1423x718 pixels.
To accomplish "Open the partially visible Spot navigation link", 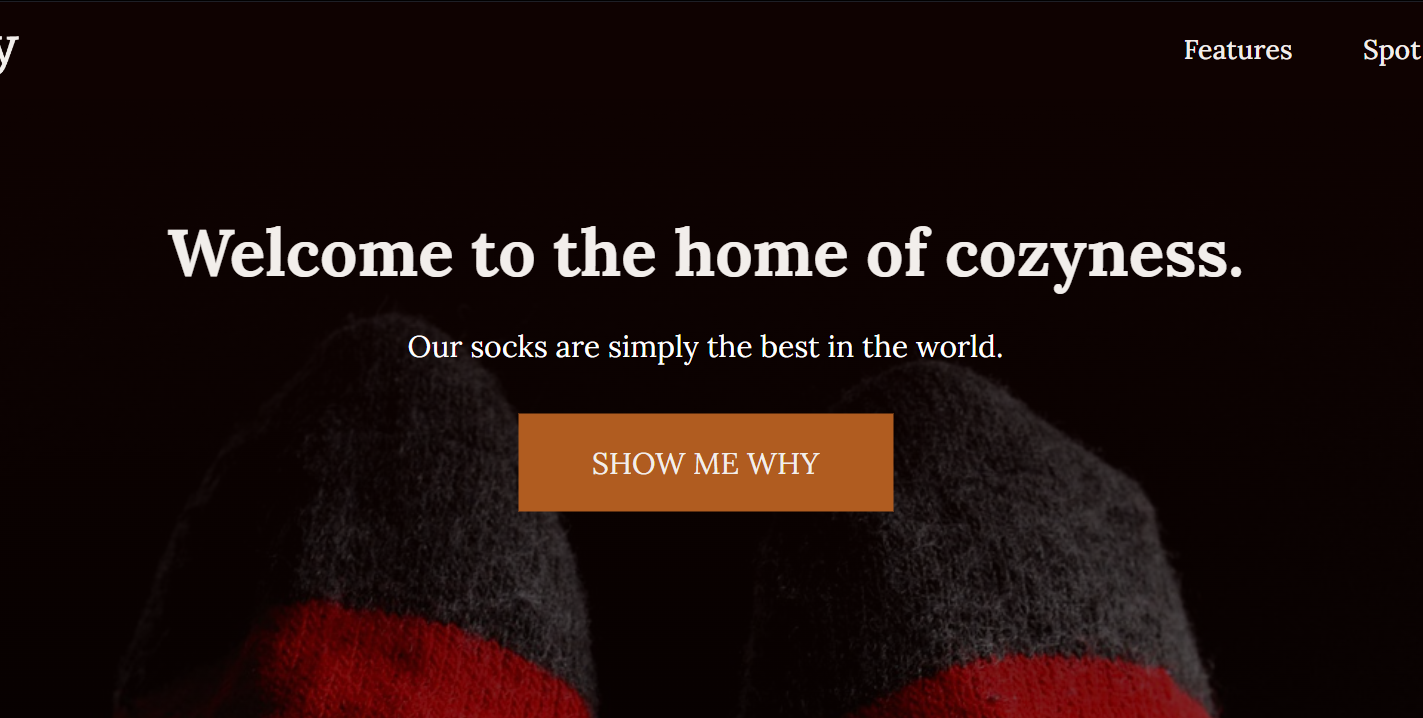I will (1393, 51).
